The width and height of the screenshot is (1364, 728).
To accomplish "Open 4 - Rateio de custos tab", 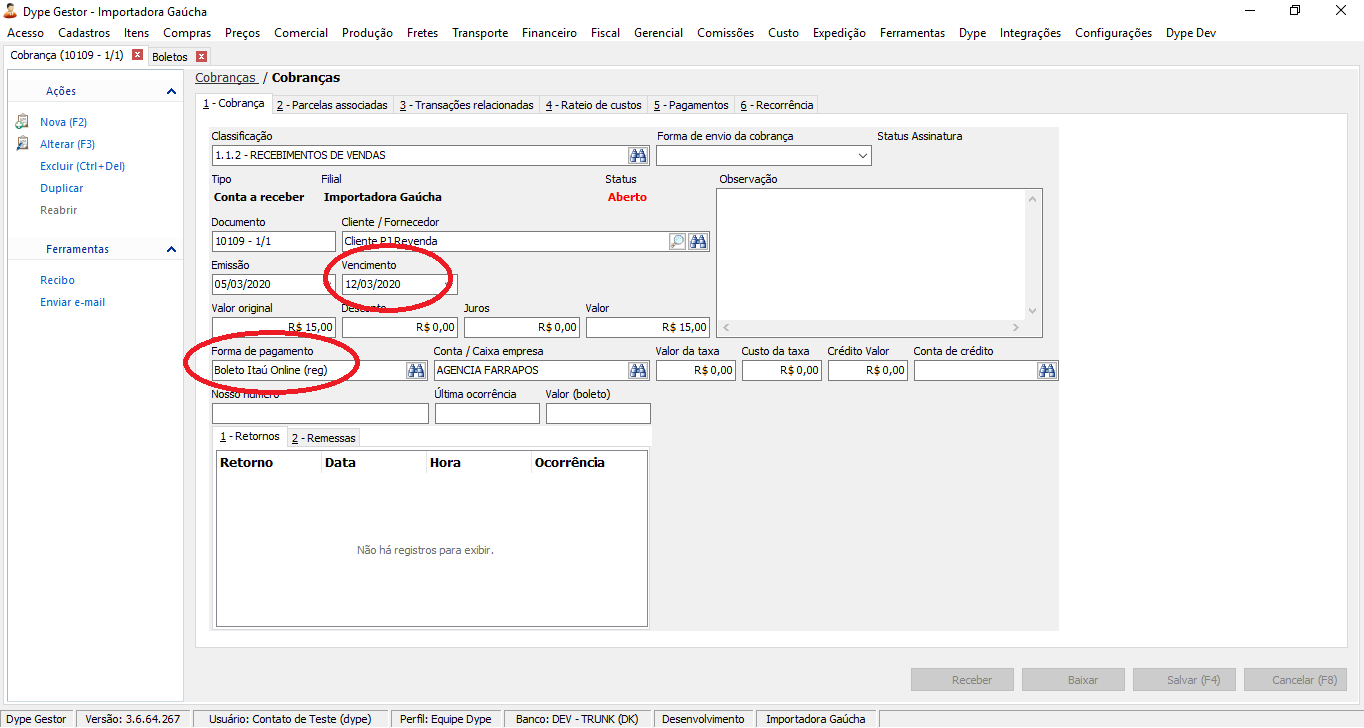I will coord(594,105).
